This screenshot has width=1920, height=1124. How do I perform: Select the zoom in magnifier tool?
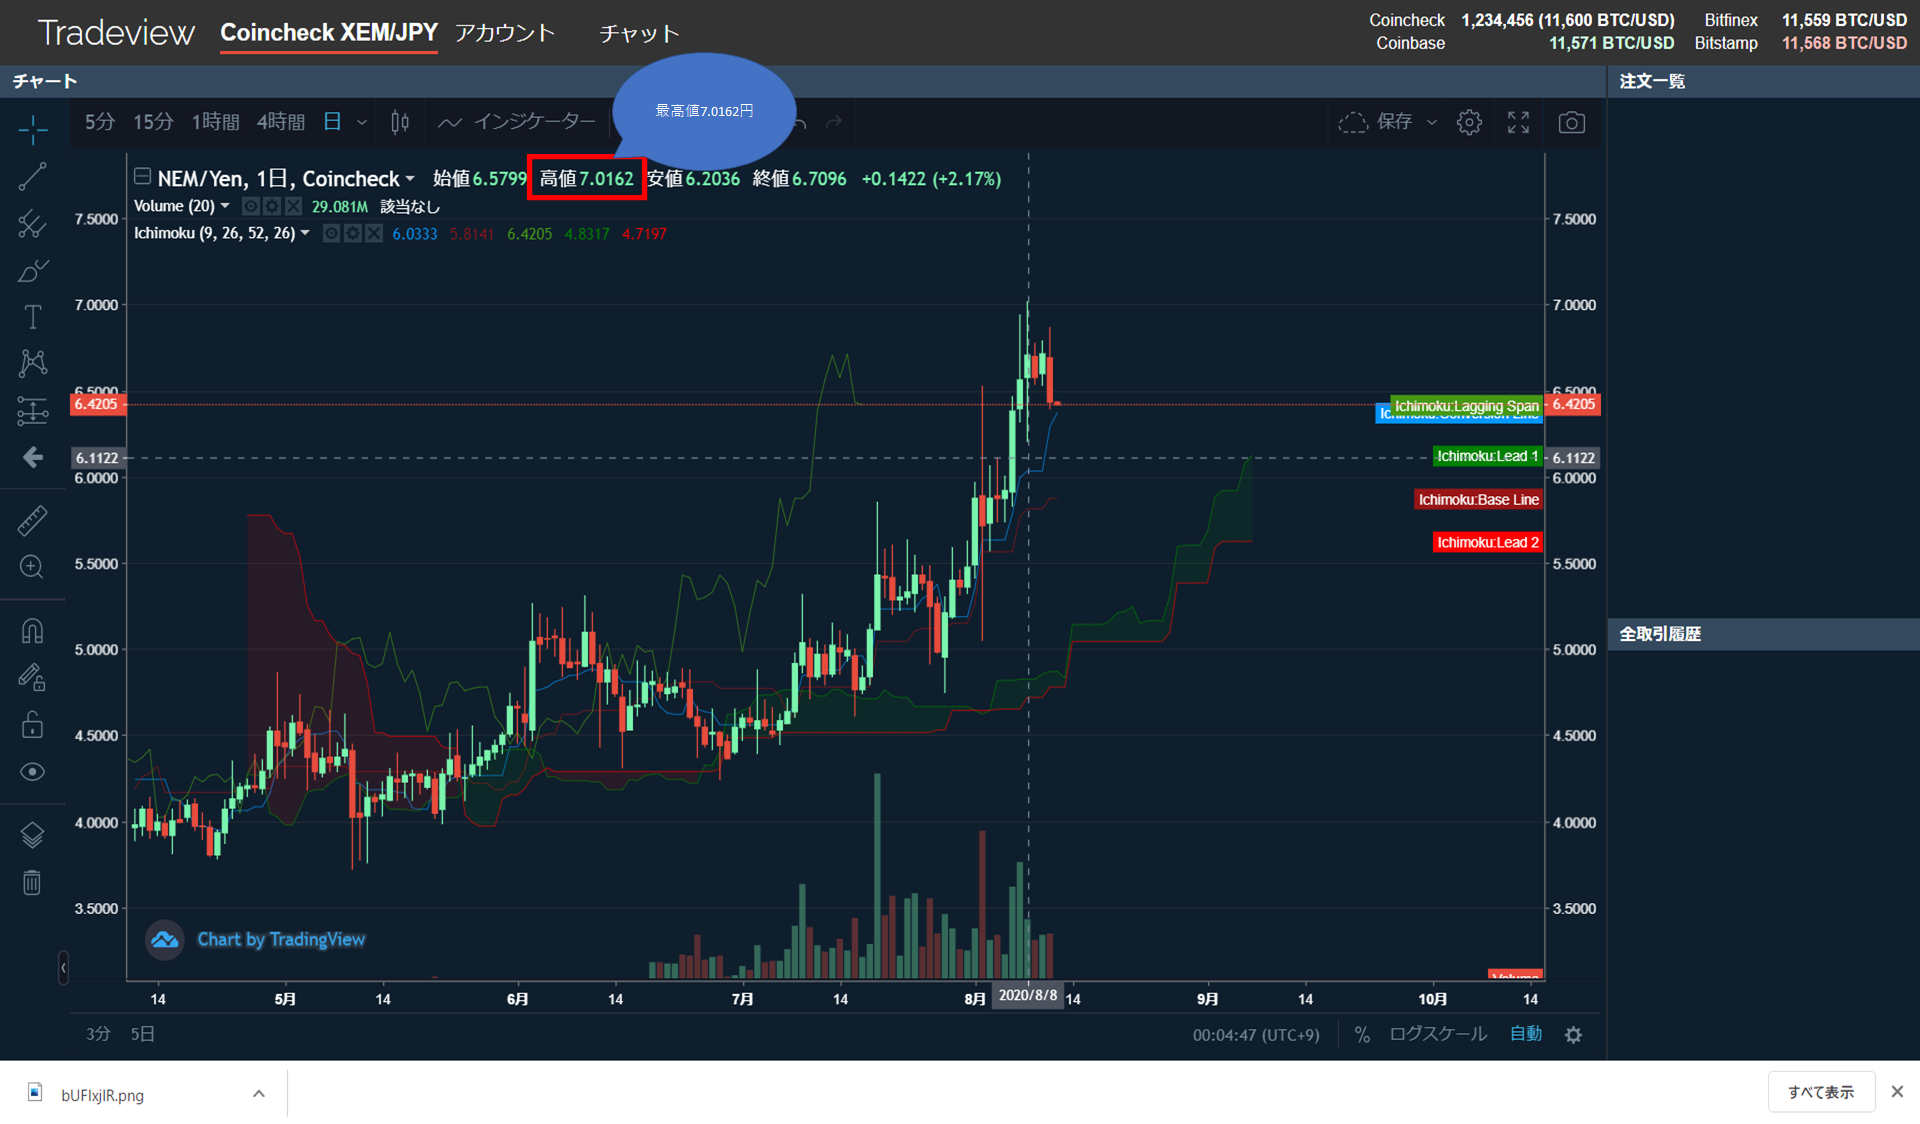[32, 567]
